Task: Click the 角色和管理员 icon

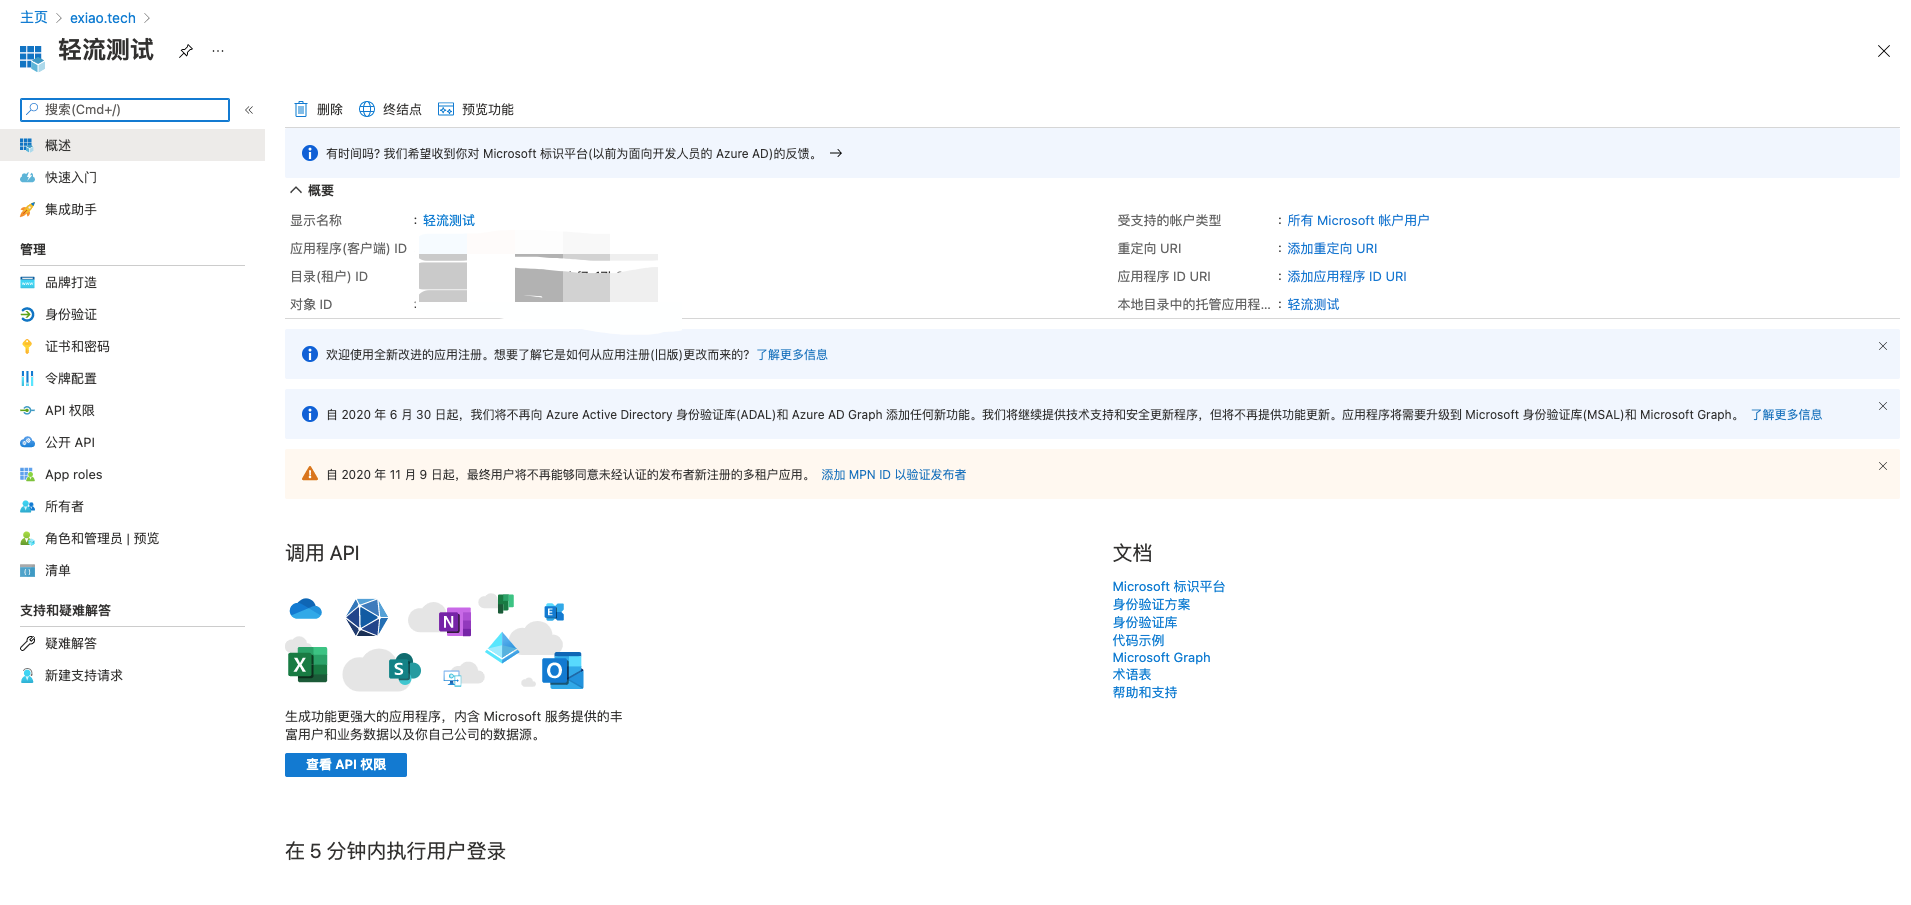Action: click(x=27, y=538)
